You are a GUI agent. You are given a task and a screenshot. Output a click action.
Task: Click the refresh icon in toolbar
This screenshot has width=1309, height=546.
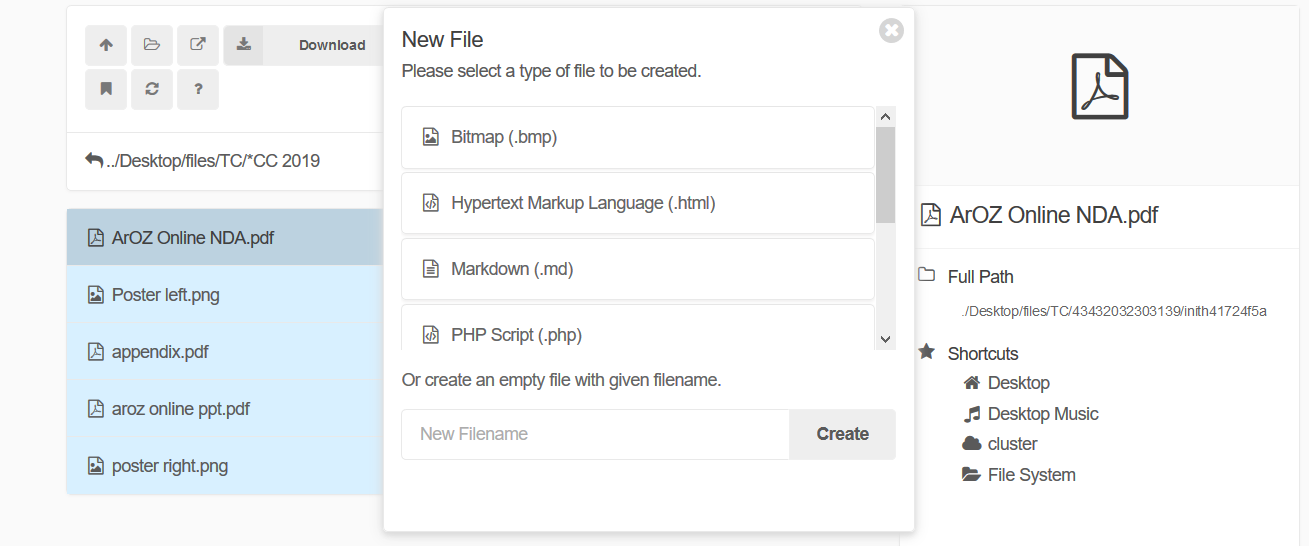[x=152, y=89]
